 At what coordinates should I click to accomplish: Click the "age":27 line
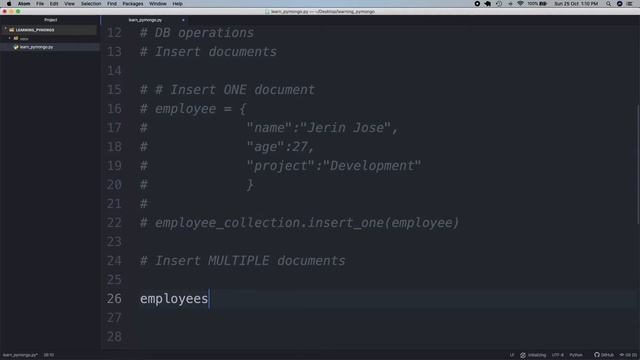pyautogui.click(x=280, y=147)
